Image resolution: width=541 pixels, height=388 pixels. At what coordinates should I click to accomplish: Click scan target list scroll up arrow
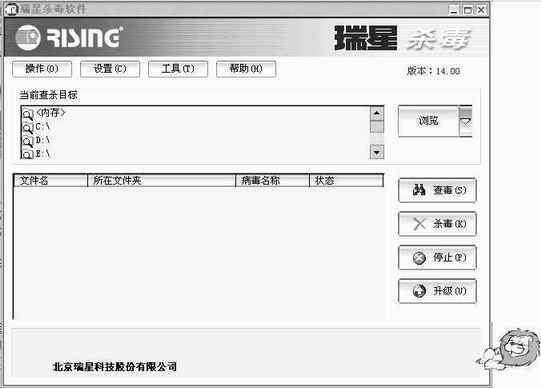pos(377,113)
